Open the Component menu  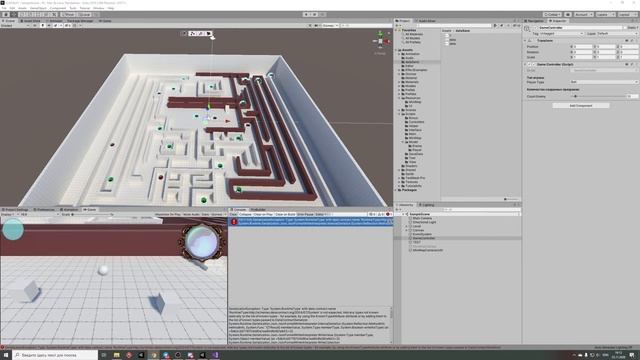(x=58, y=8)
